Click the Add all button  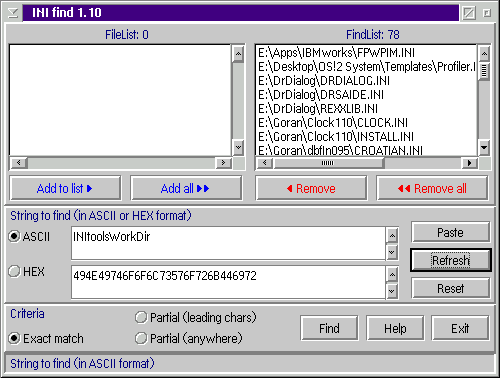point(186,188)
